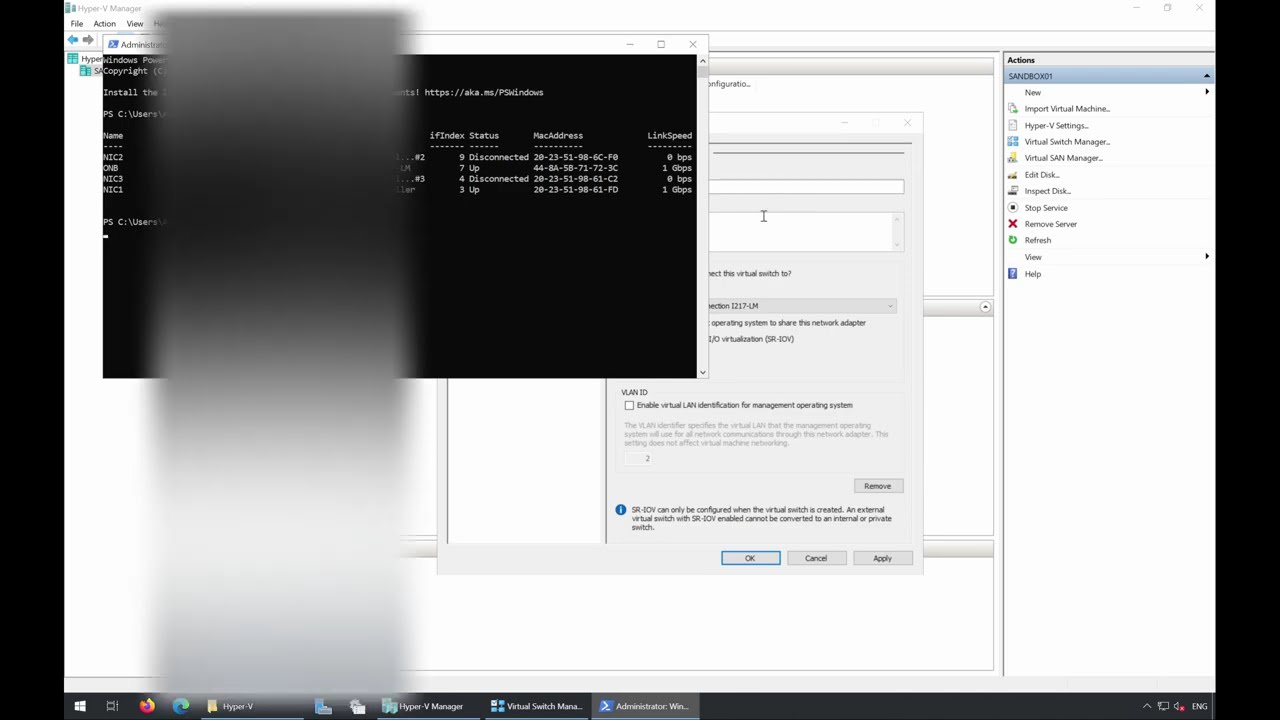The image size is (1280, 720).
Task: Enable virtual LAN identification checkbox
Action: 629,405
